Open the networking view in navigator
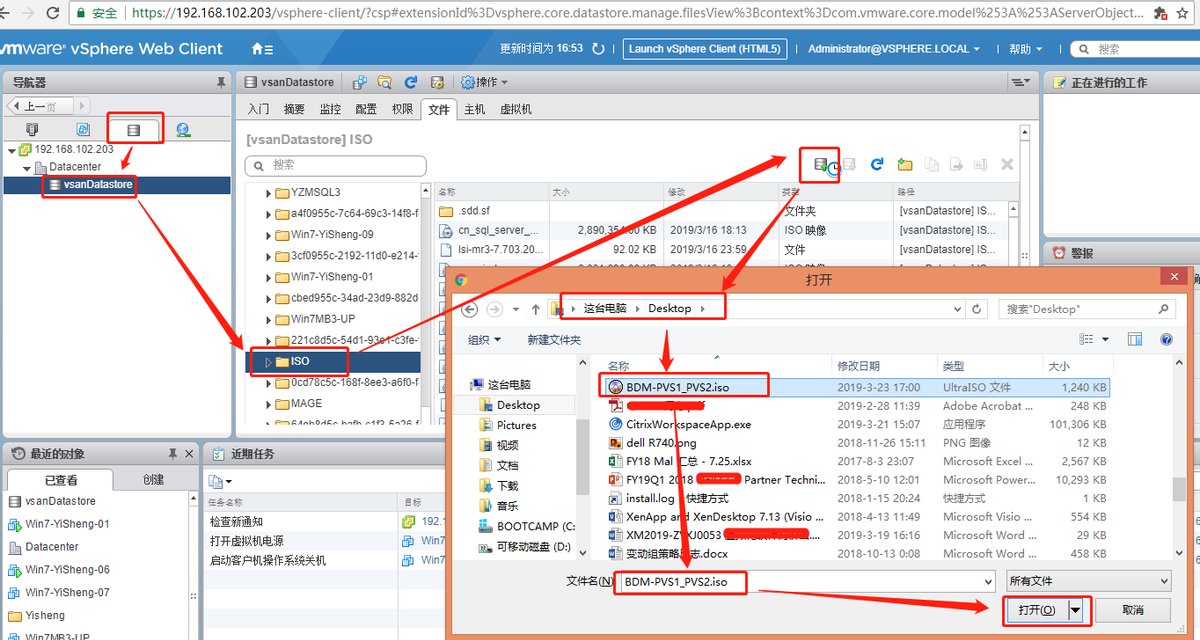The height and width of the screenshot is (640, 1200). point(183,130)
